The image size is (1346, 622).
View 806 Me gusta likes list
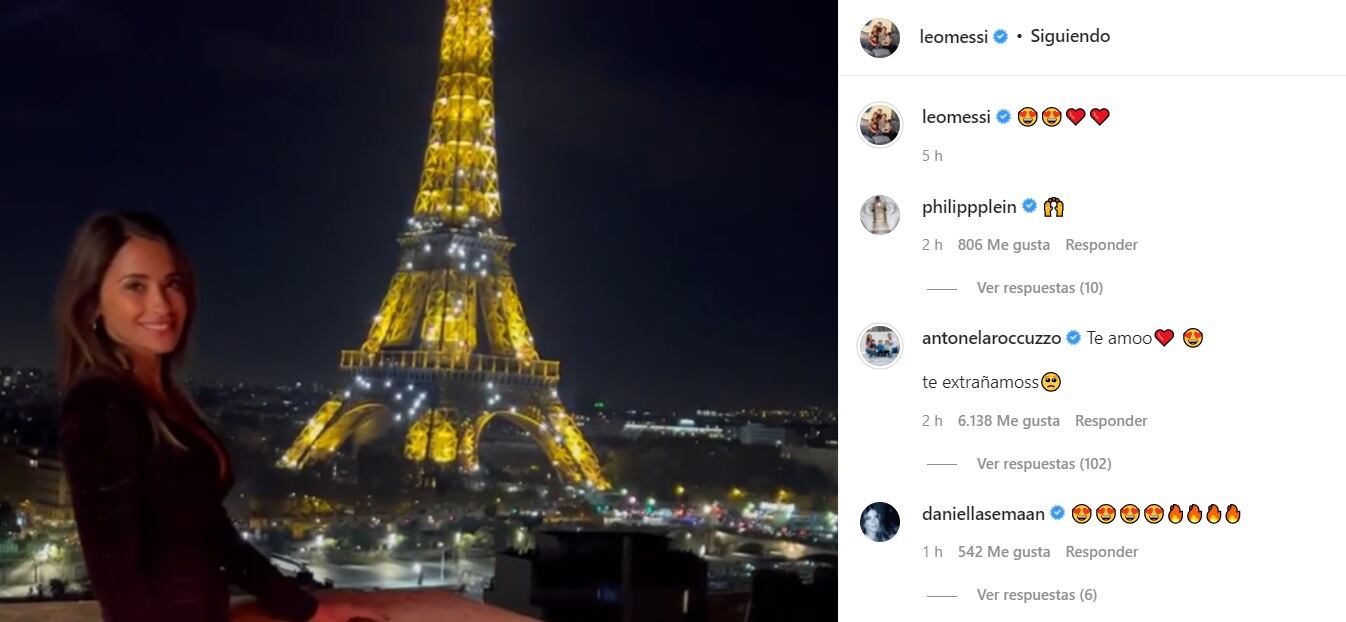(x=1003, y=245)
